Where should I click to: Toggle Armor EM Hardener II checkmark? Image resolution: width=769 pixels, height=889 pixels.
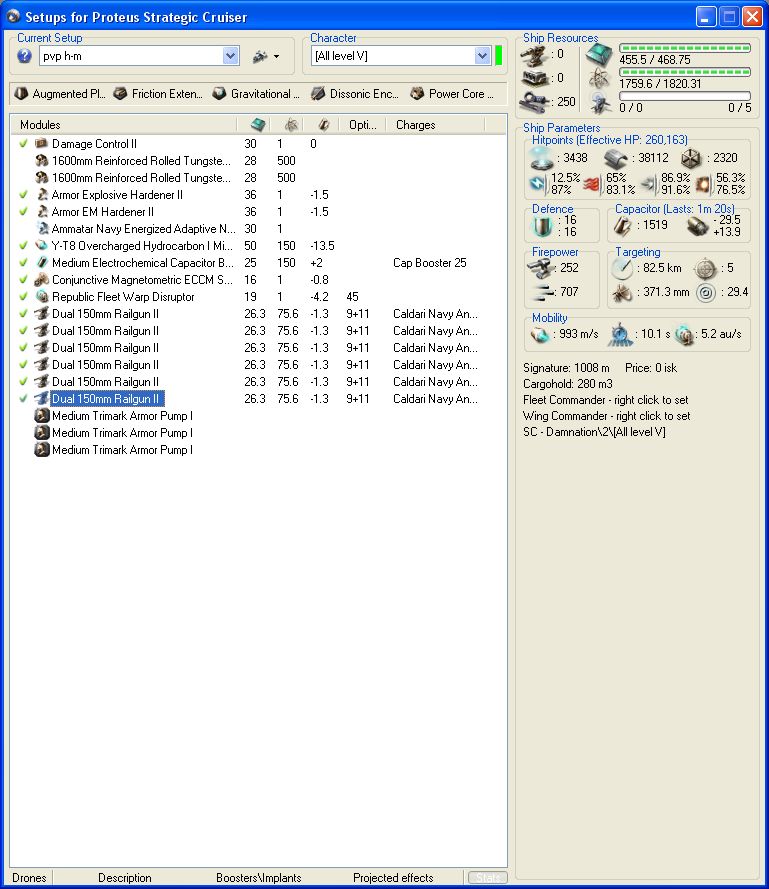click(23, 212)
